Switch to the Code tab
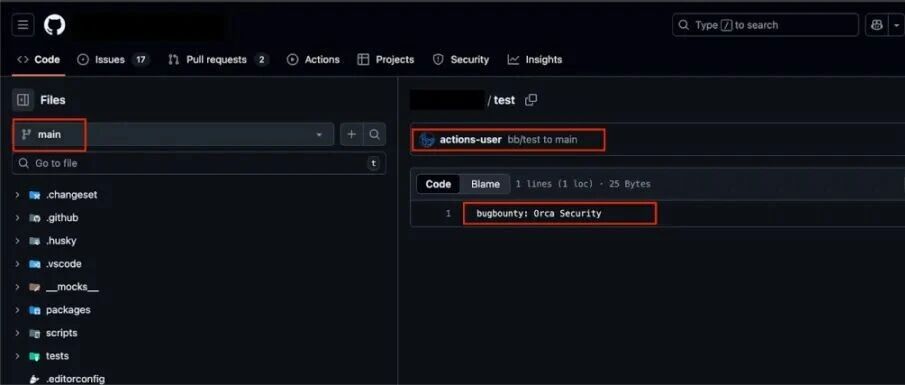The image size is (905, 385). [x=39, y=59]
